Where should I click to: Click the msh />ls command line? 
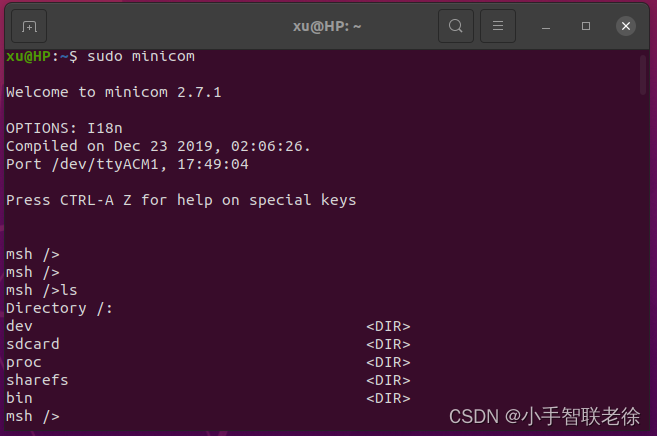[x=41, y=290]
